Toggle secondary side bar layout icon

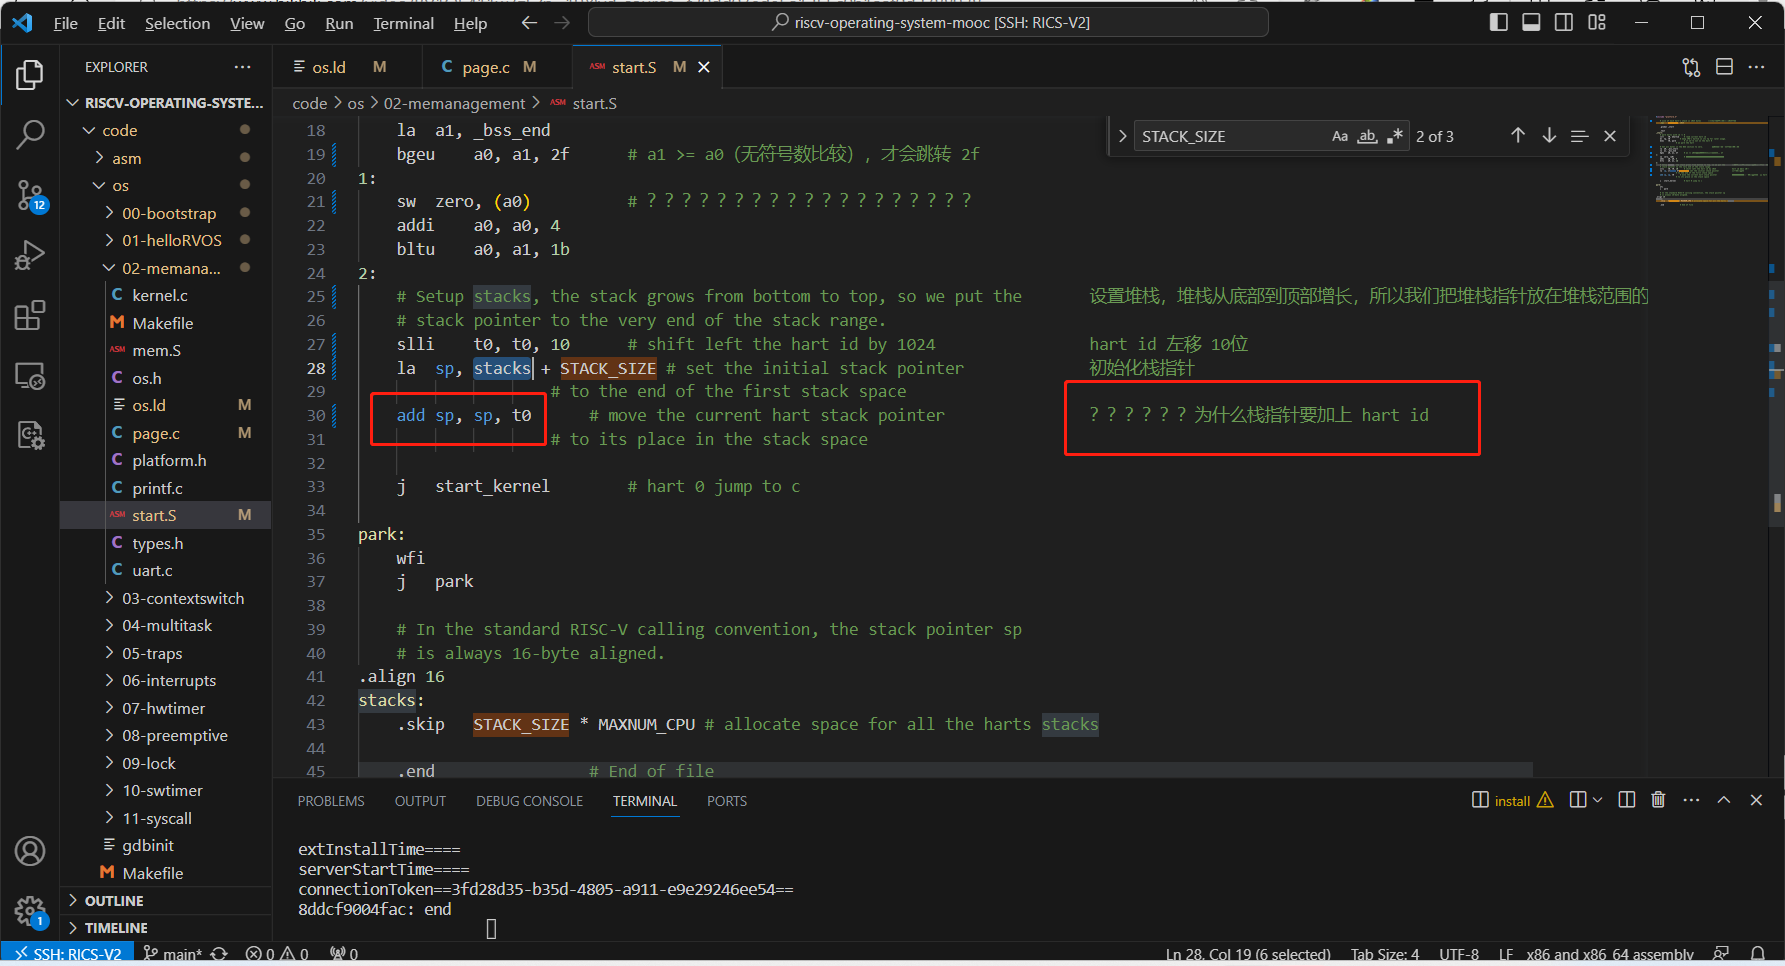tap(1564, 22)
